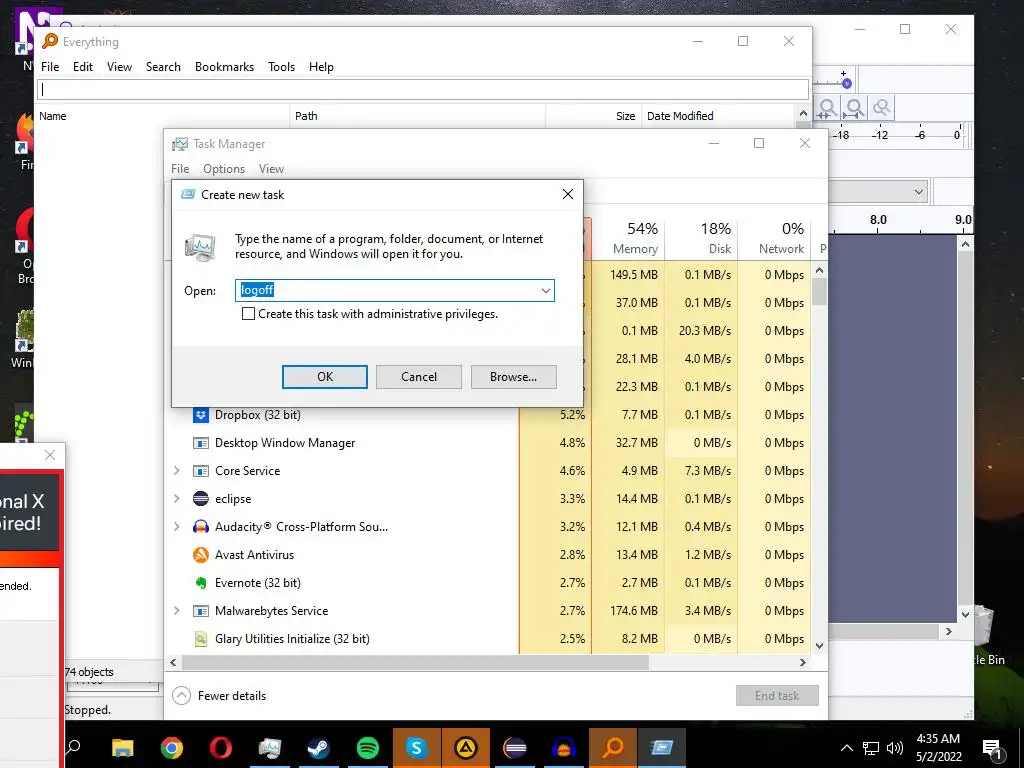Expand the Audacity process group
Image resolution: width=1024 pixels, height=768 pixels.
(x=176, y=527)
